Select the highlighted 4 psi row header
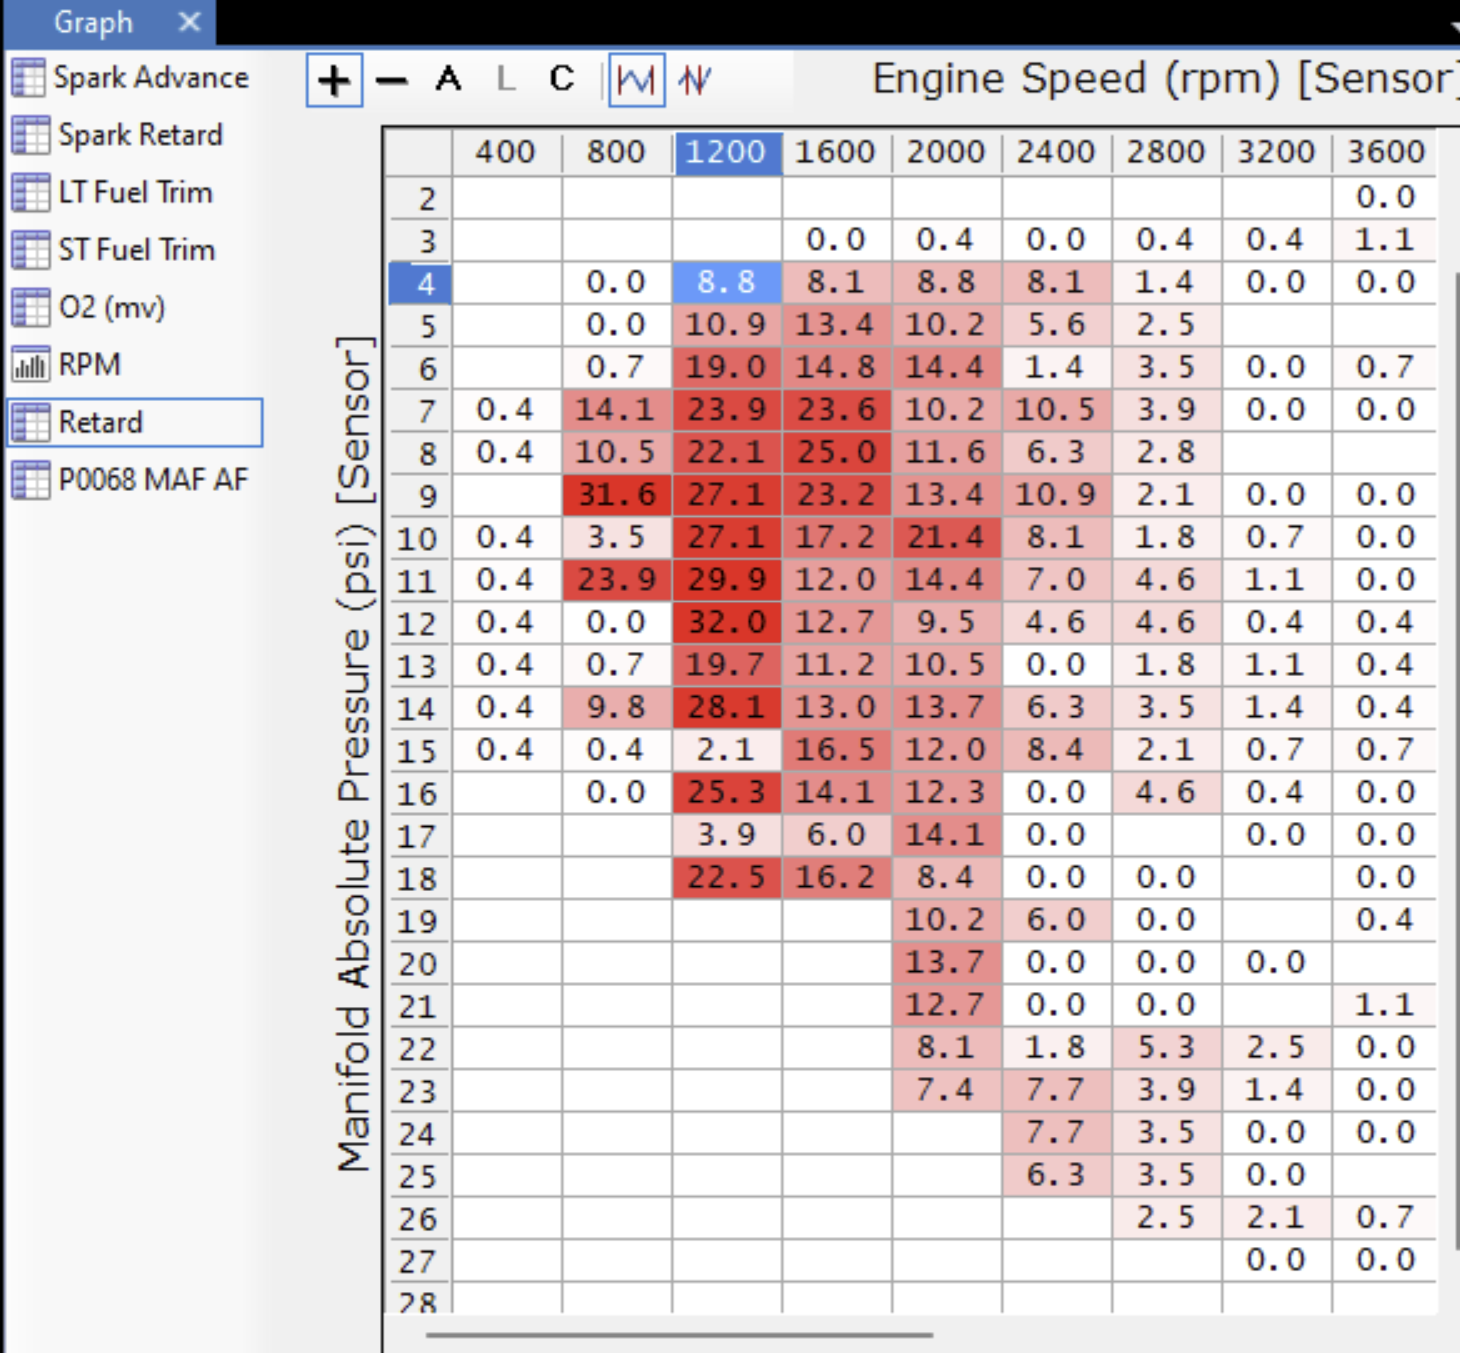Screen dimensions: 1460x1353 coord(420,283)
